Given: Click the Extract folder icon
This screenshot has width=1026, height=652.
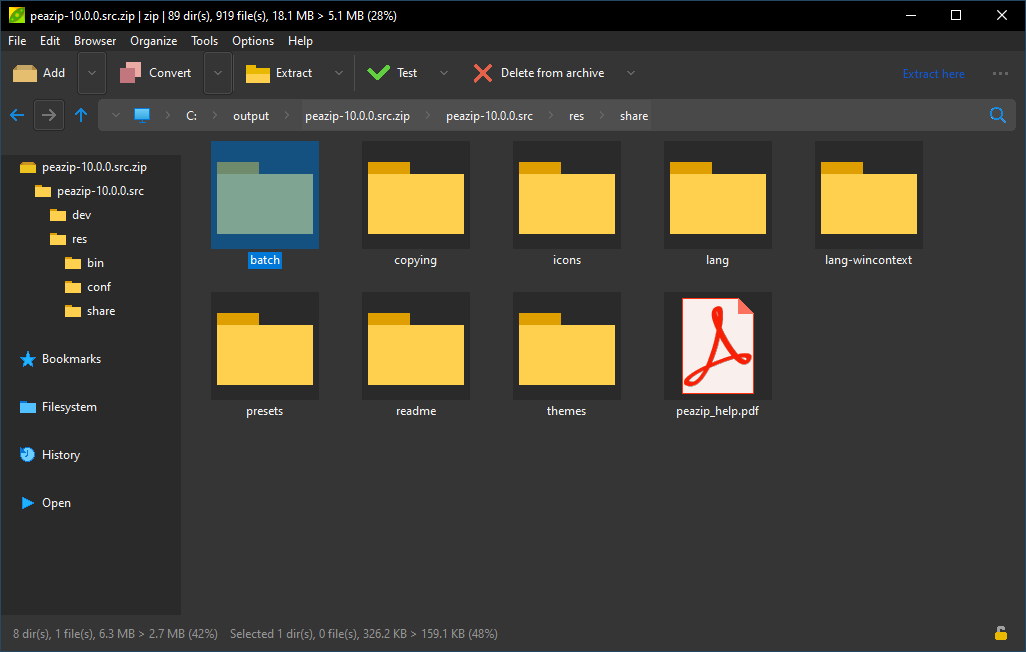Looking at the screenshot, I should click(x=258, y=73).
